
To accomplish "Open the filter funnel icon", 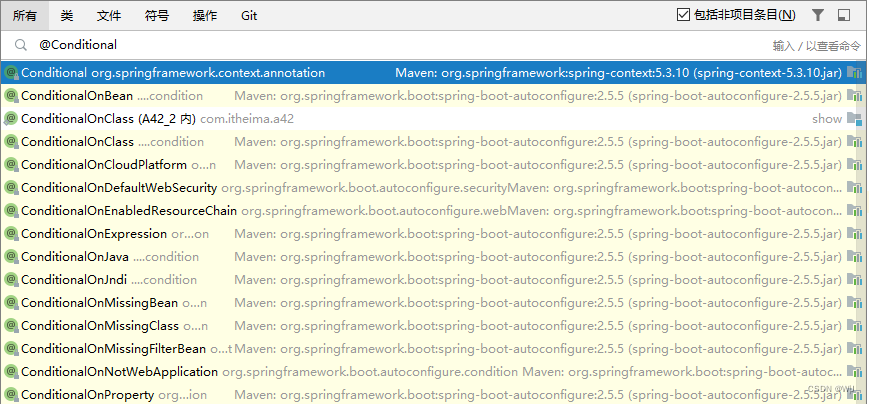I will [x=817, y=15].
